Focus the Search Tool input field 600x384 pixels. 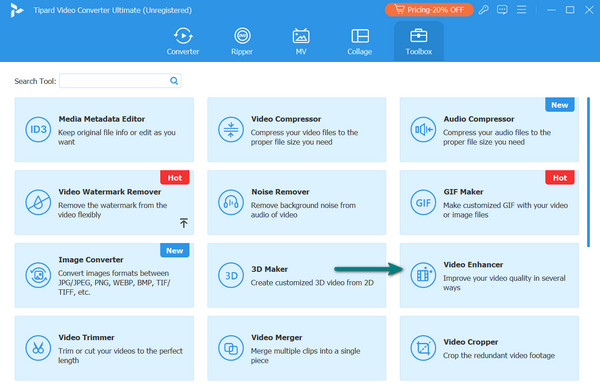tap(120, 81)
